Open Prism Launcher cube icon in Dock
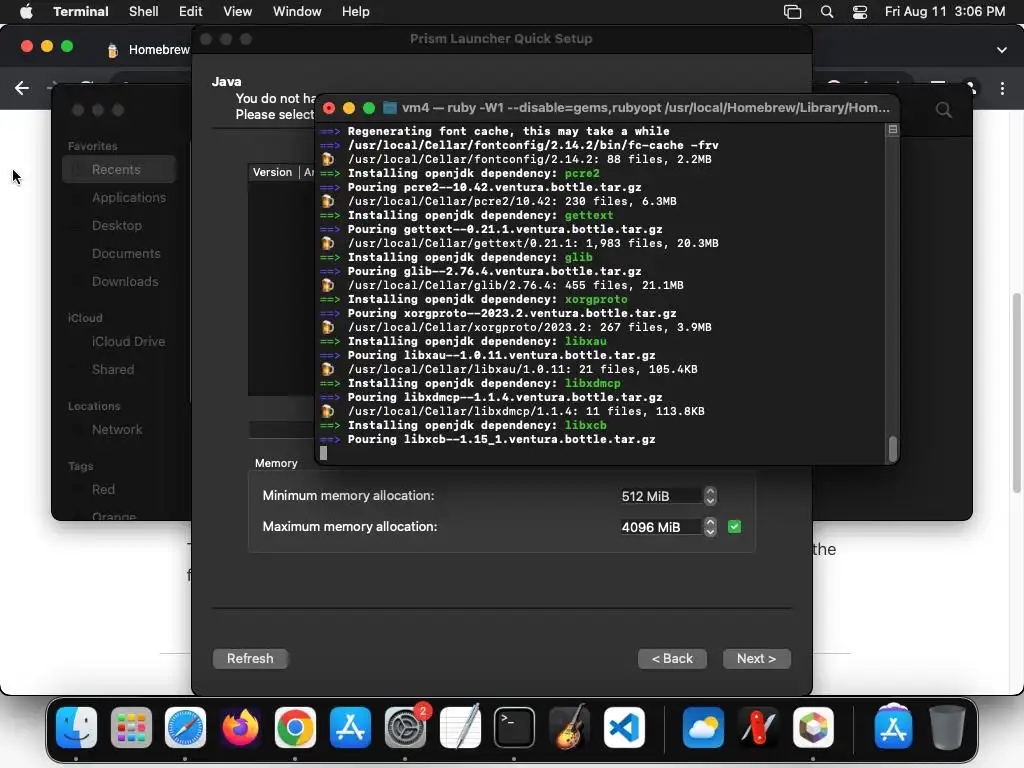This screenshot has width=1024, height=768. point(813,728)
